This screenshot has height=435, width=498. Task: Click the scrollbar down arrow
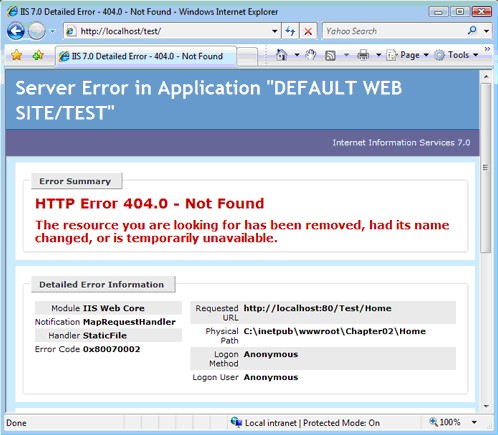(x=486, y=406)
